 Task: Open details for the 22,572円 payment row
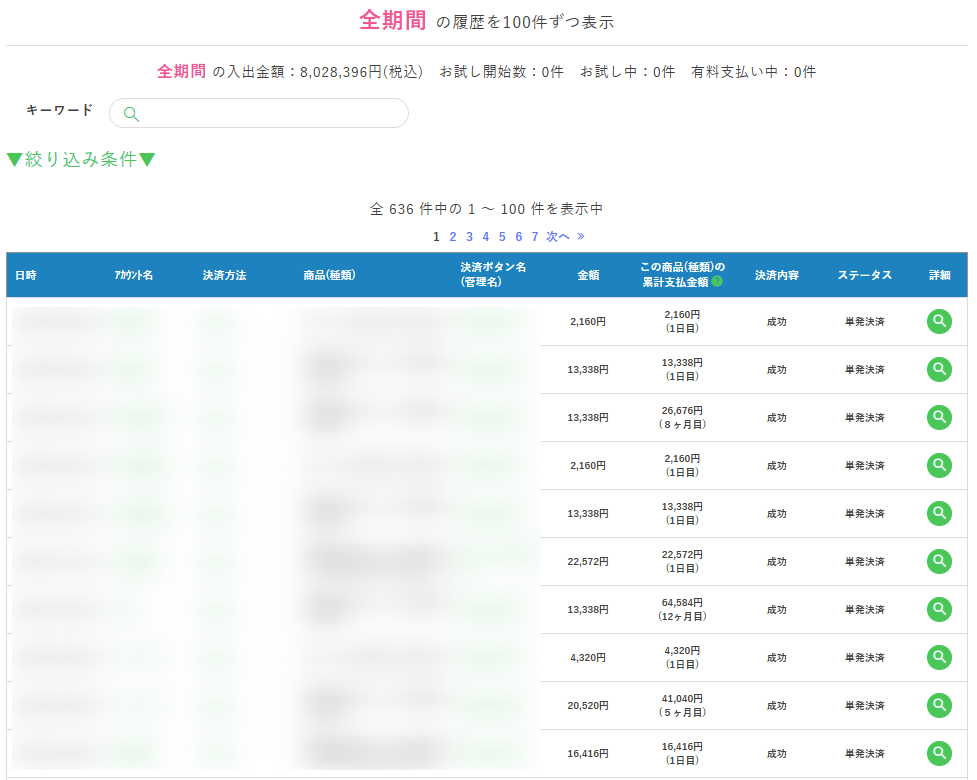[938, 561]
